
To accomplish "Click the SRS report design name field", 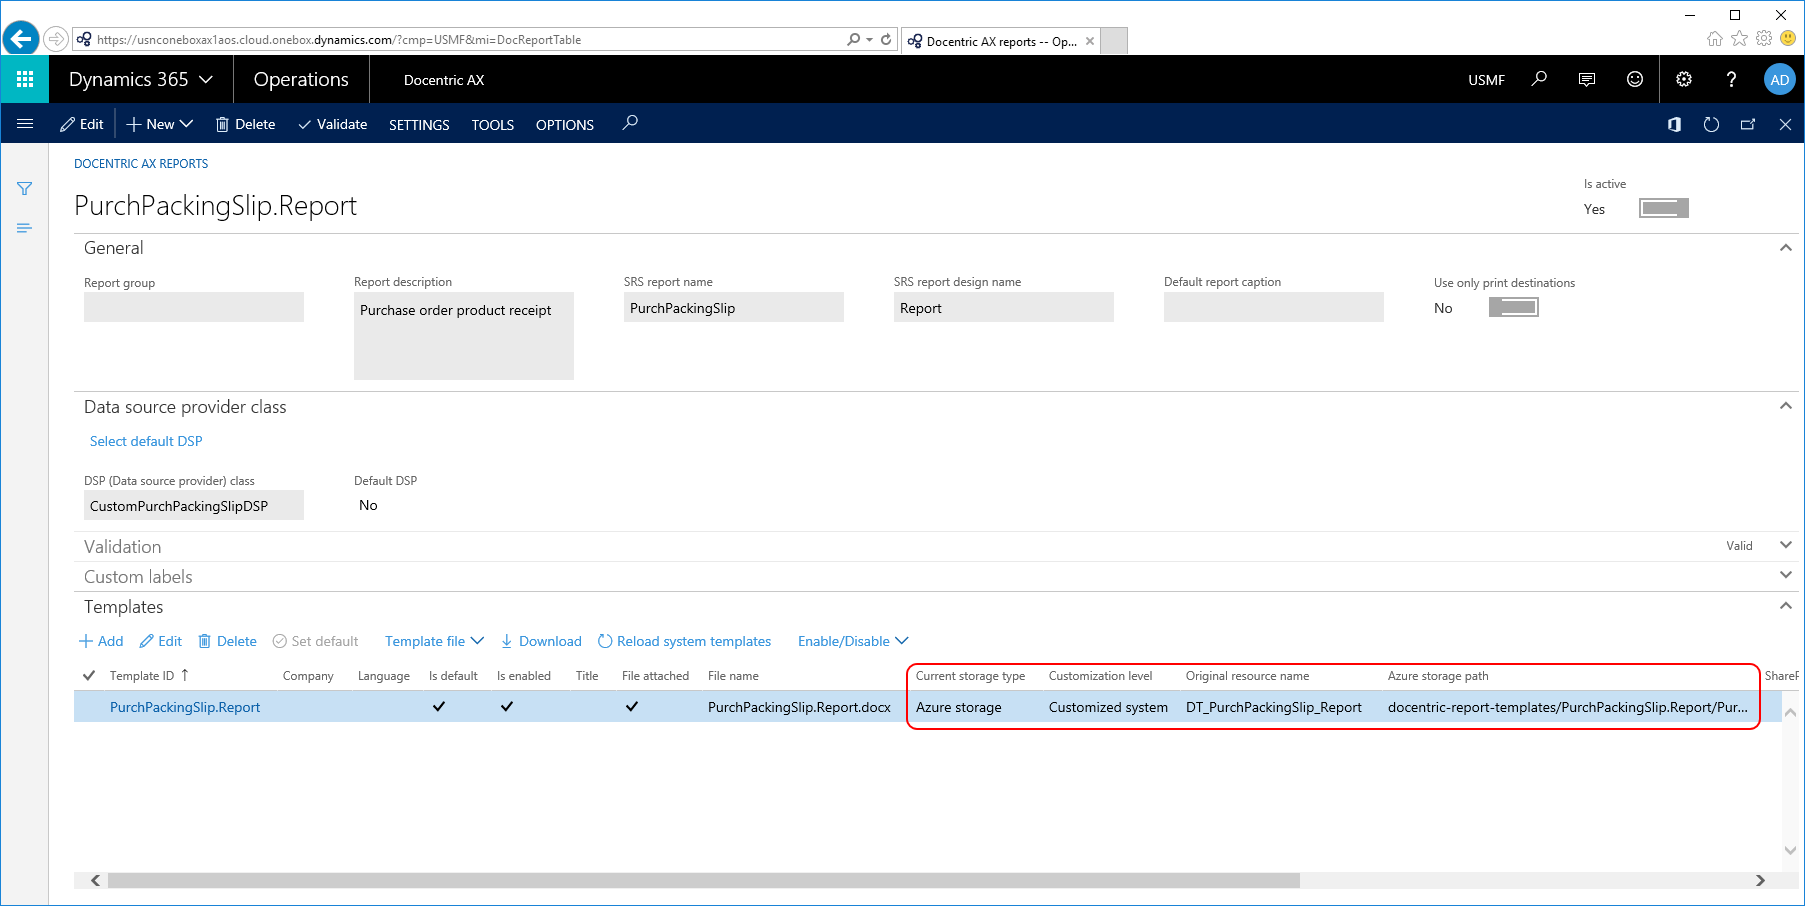I will coord(1004,307).
